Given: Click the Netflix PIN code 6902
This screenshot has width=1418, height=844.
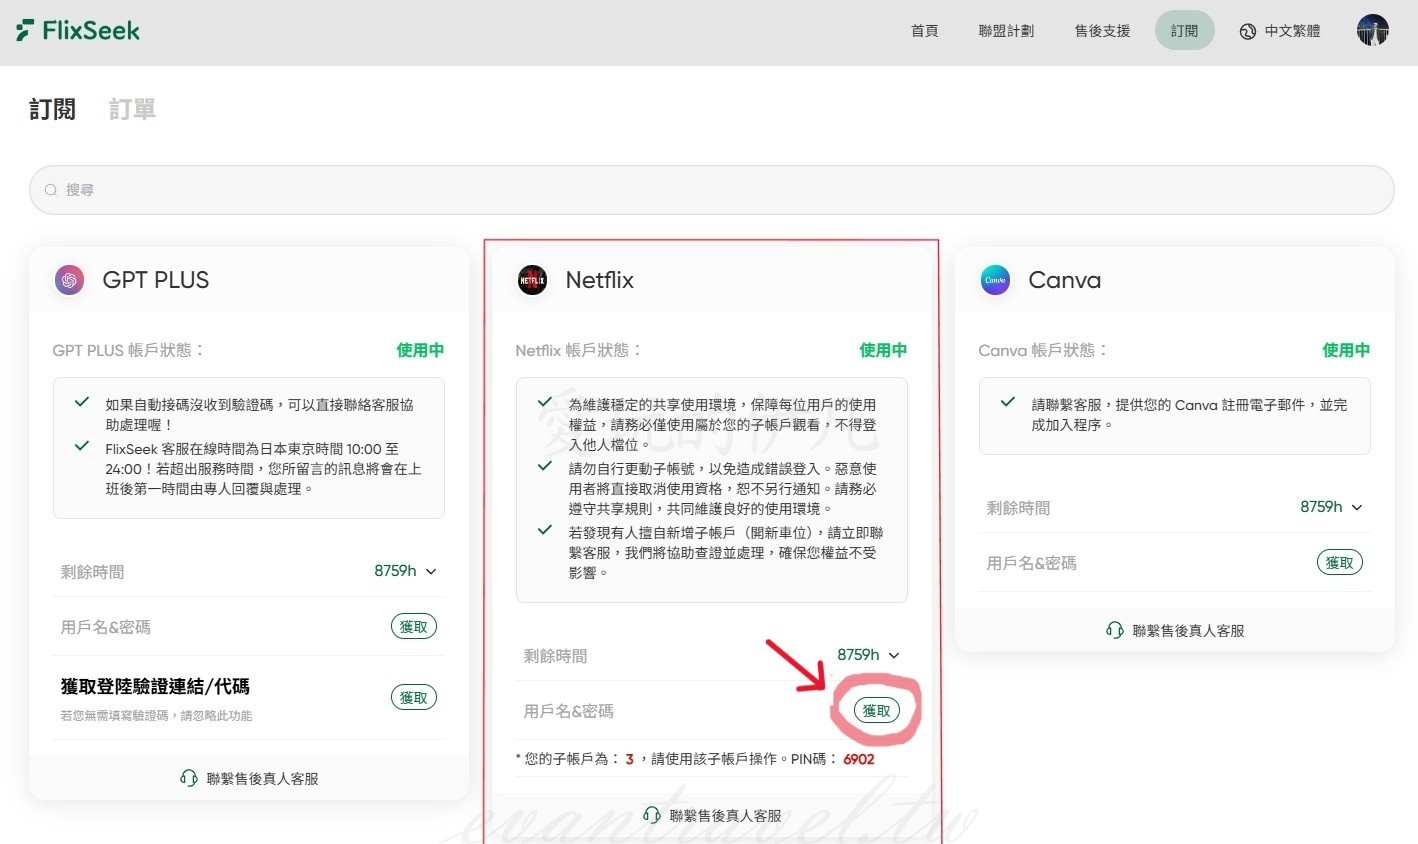Looking at the screenshot, I should coord(859,759).
